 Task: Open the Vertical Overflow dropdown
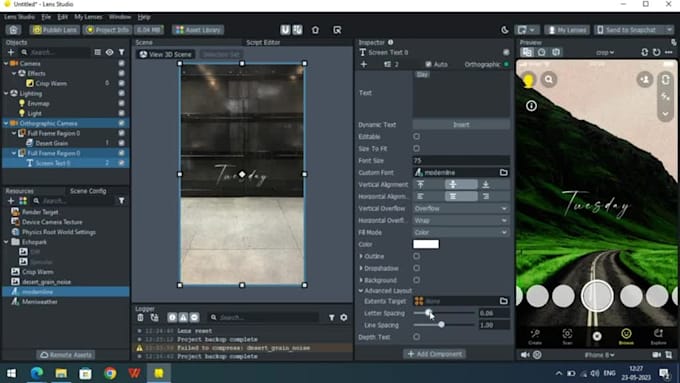[461, 209]
